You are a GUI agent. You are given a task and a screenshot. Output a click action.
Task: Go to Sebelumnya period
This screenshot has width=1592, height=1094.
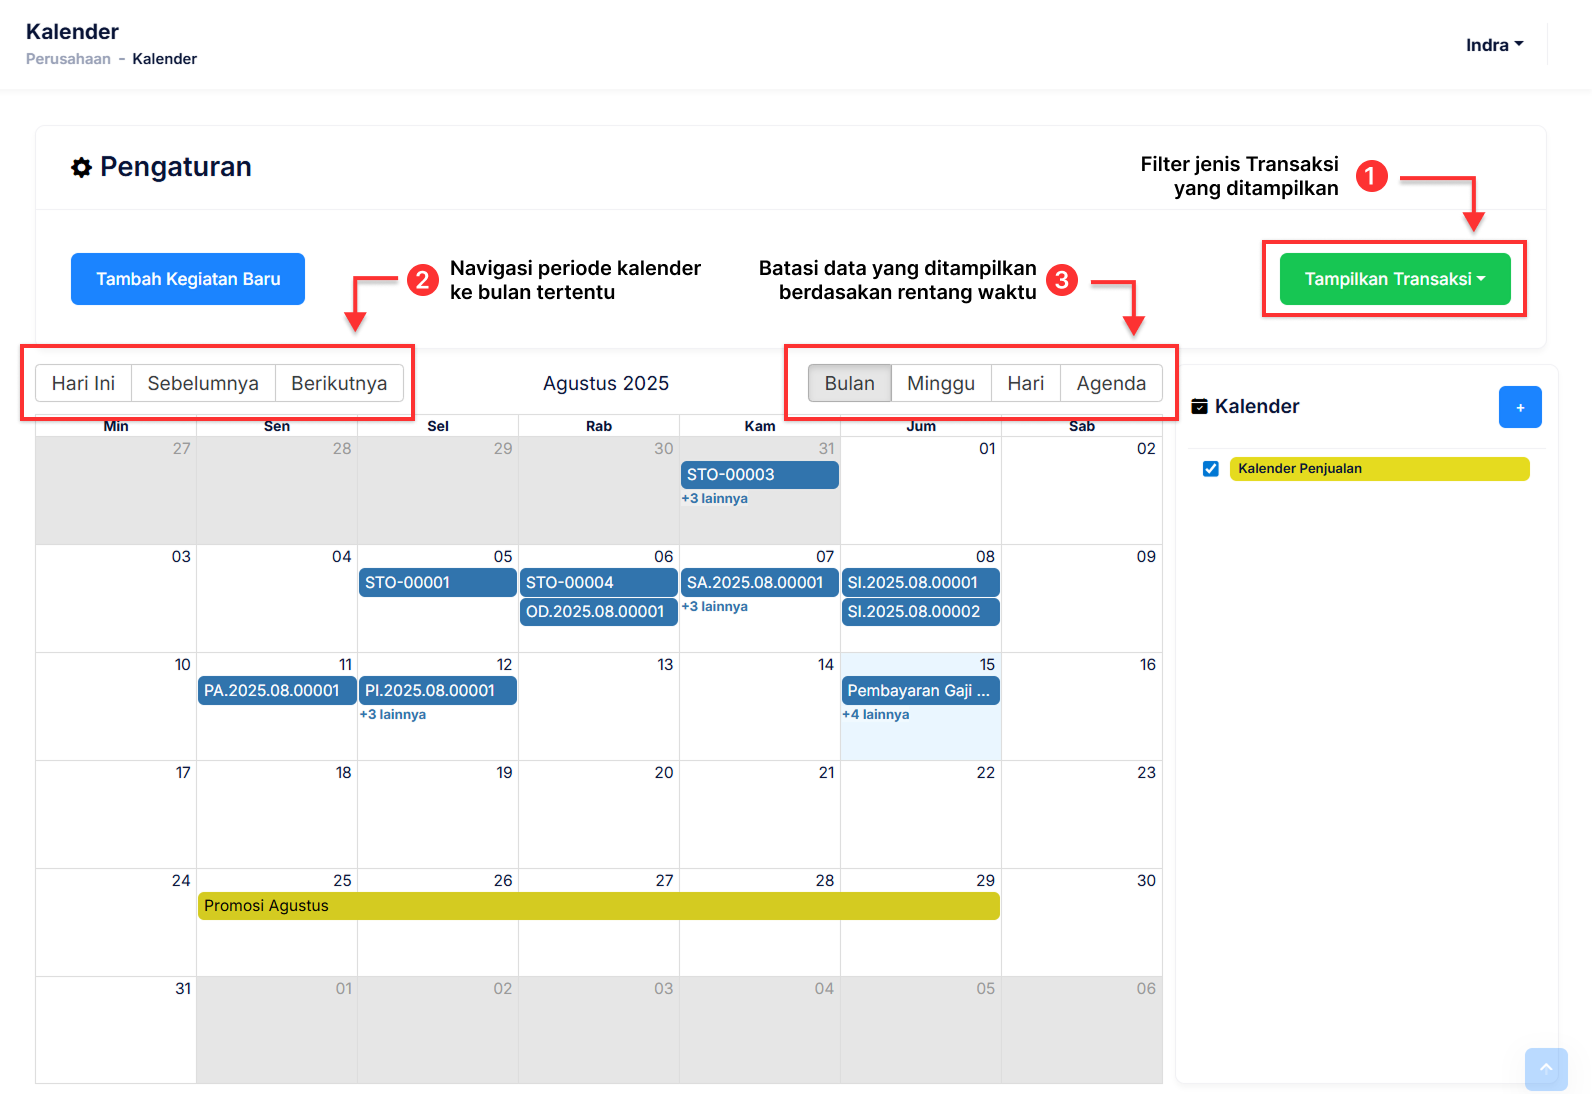coord(203,383)
